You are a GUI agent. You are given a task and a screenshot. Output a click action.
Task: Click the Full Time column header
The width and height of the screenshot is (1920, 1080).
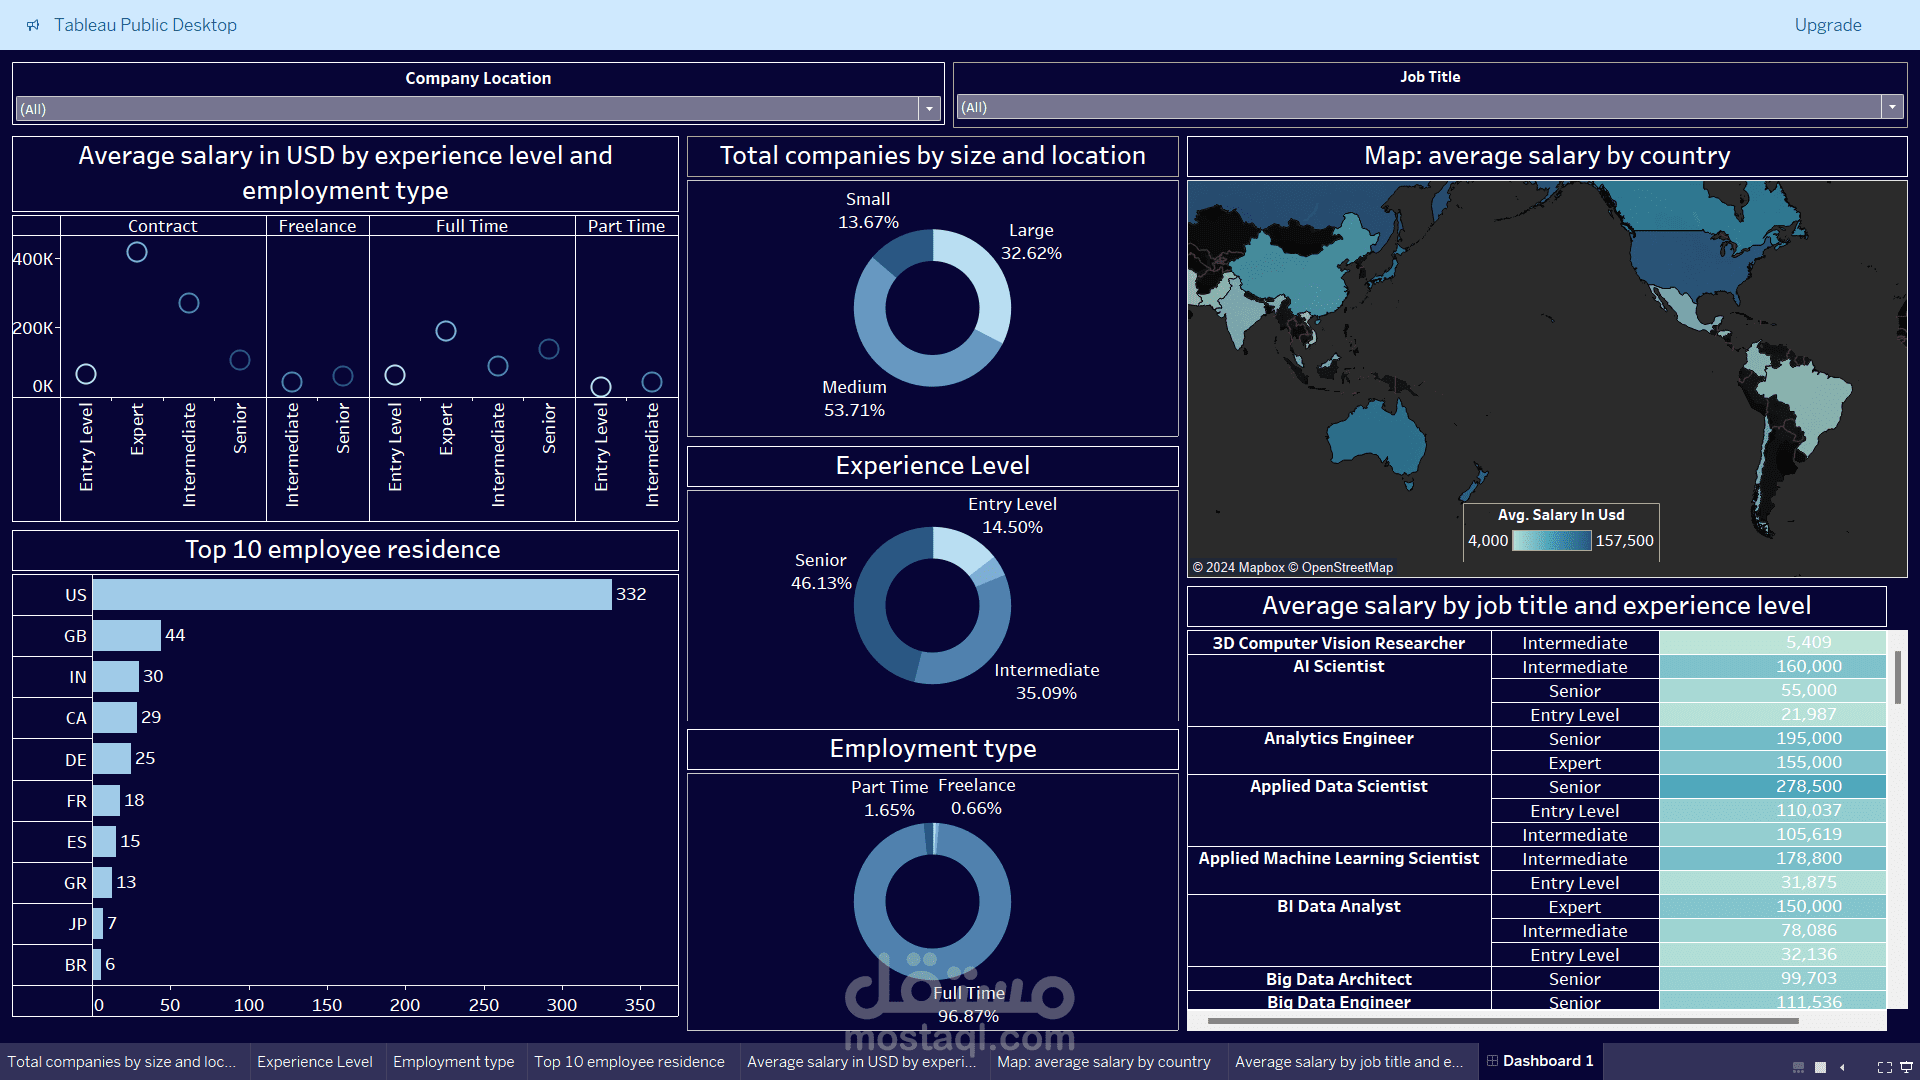pyautogui.click(x=472, y=226)
